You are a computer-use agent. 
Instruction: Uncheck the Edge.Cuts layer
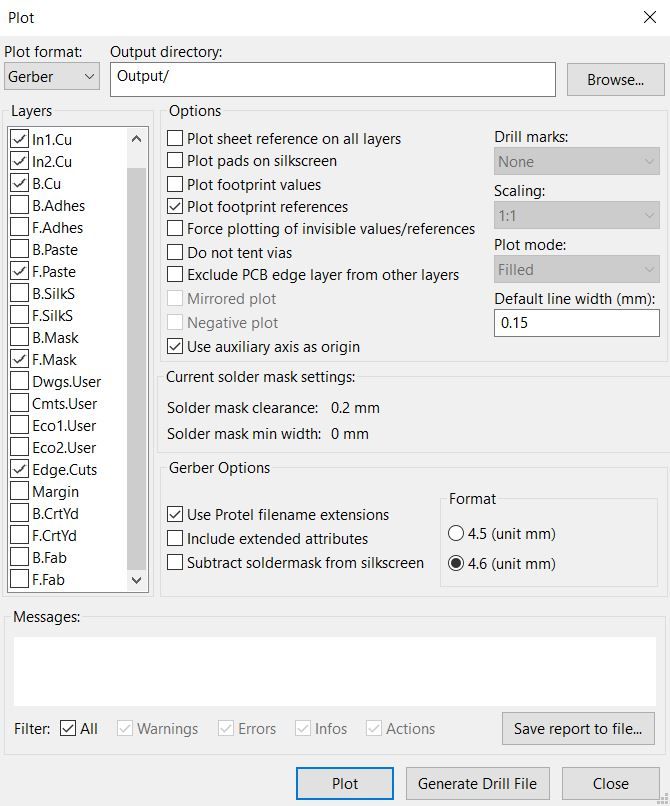coord(18,469)
